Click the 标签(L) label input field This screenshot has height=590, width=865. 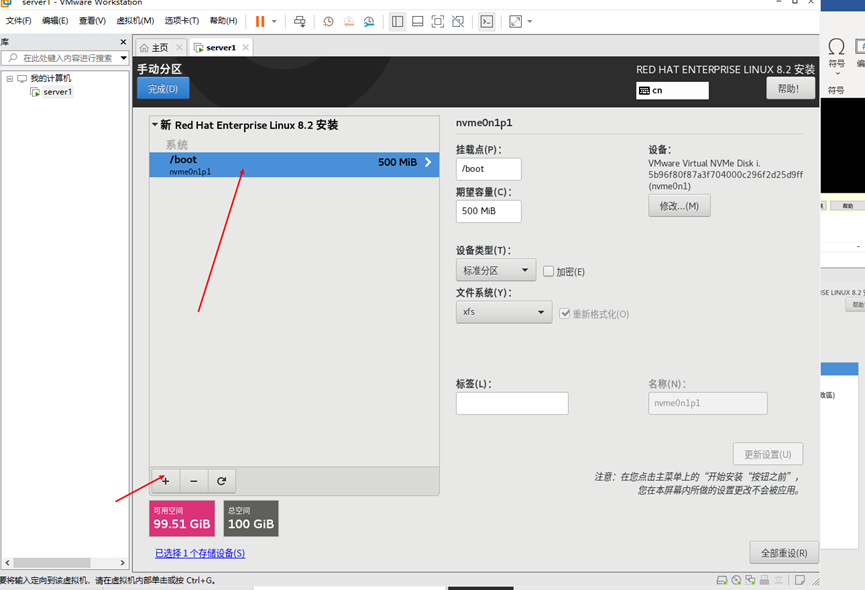coord(512,403)
